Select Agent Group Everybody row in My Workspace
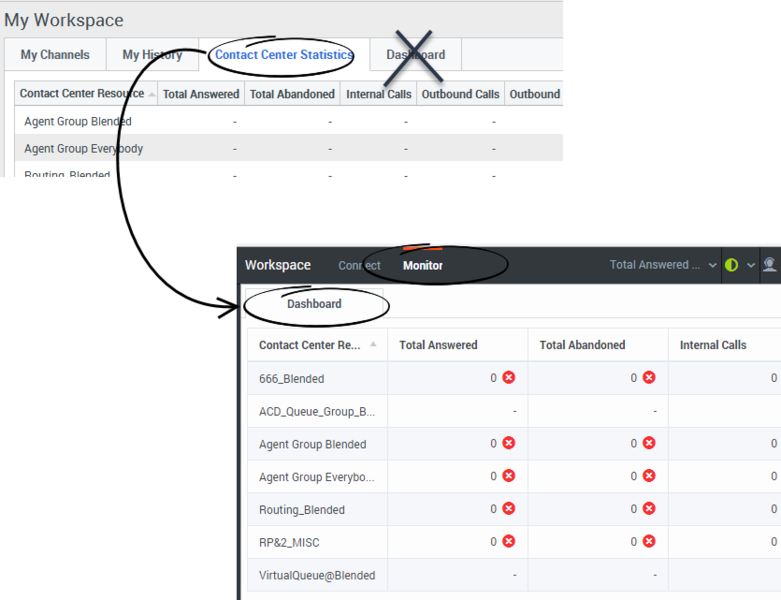The image size is (781, 600). click(x=289, y=148)
